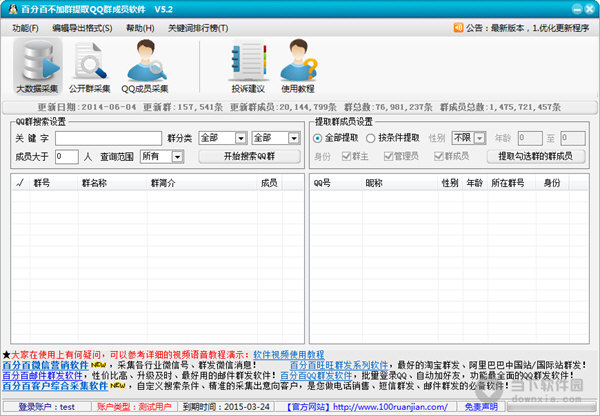The image size is (600, 416).
Task: Click the 更新日期:2014-06-04 statistics text
Action: (x=87, y=107)
